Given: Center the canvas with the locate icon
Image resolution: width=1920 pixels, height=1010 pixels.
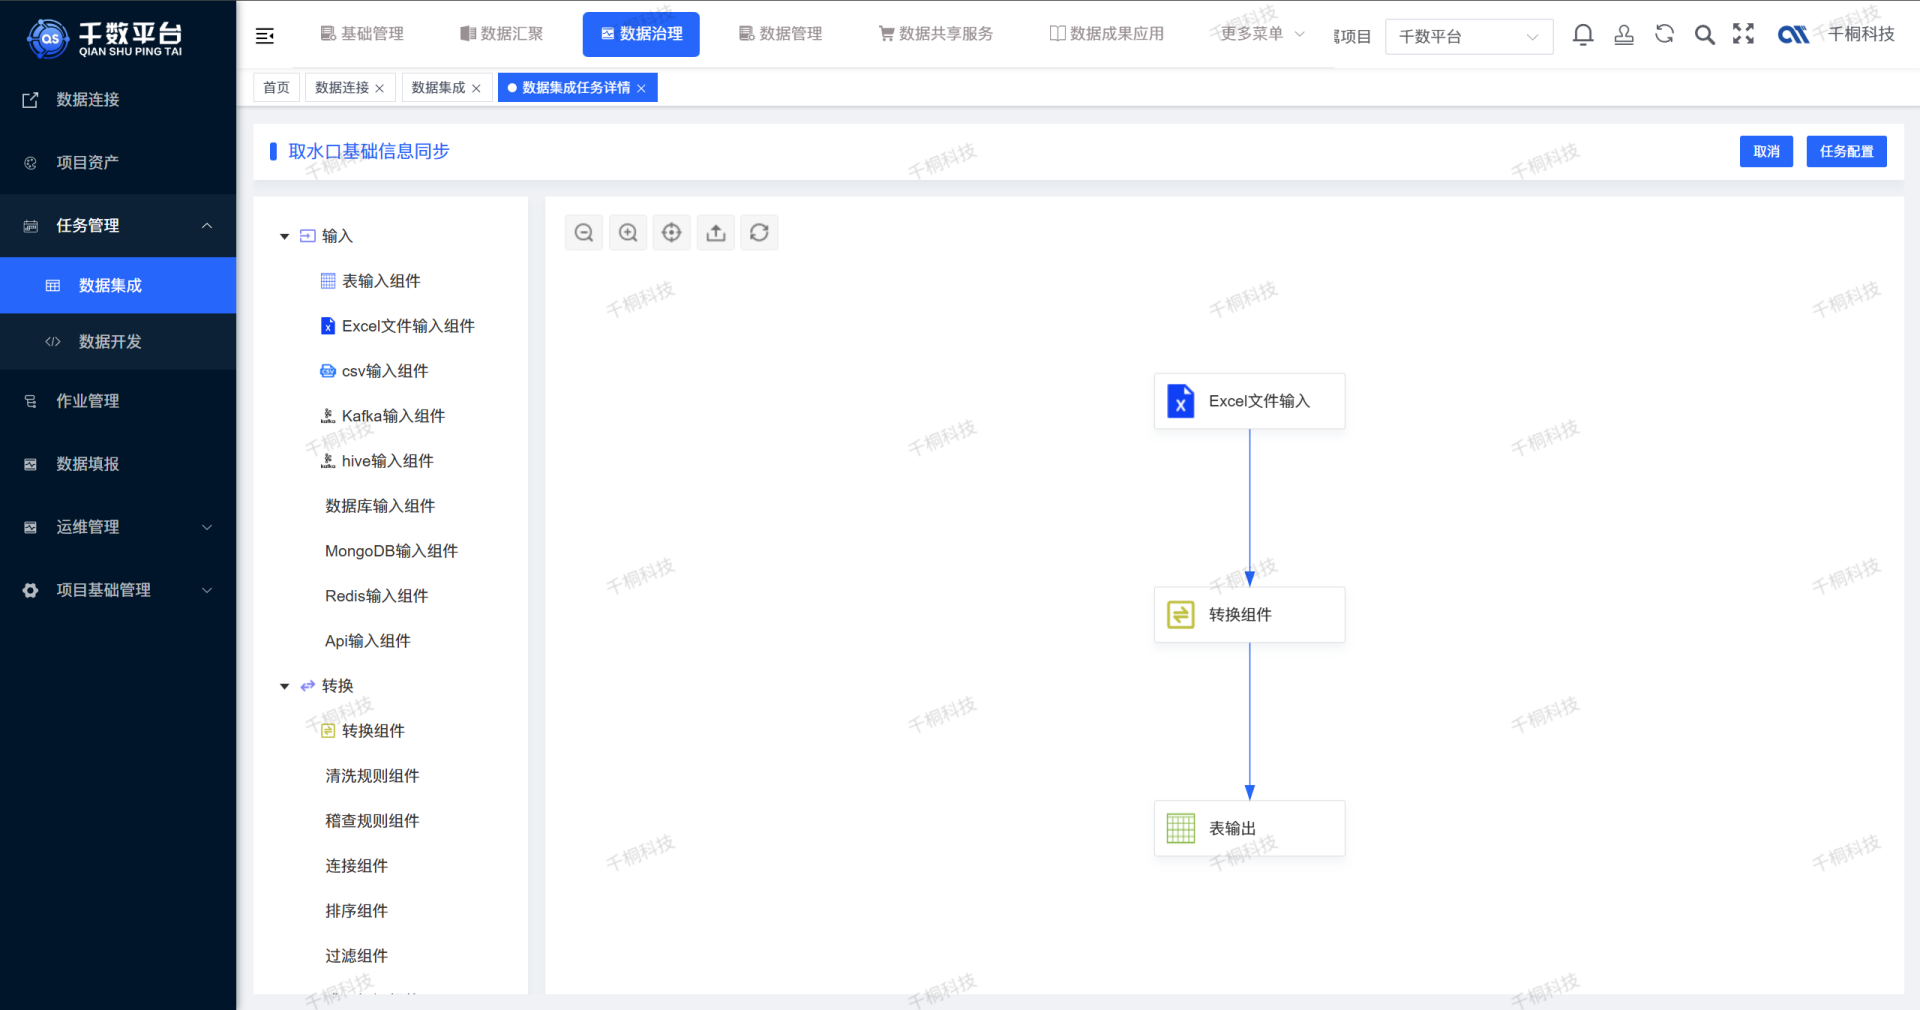Looking at the screenshot, I should coord(672,233).
